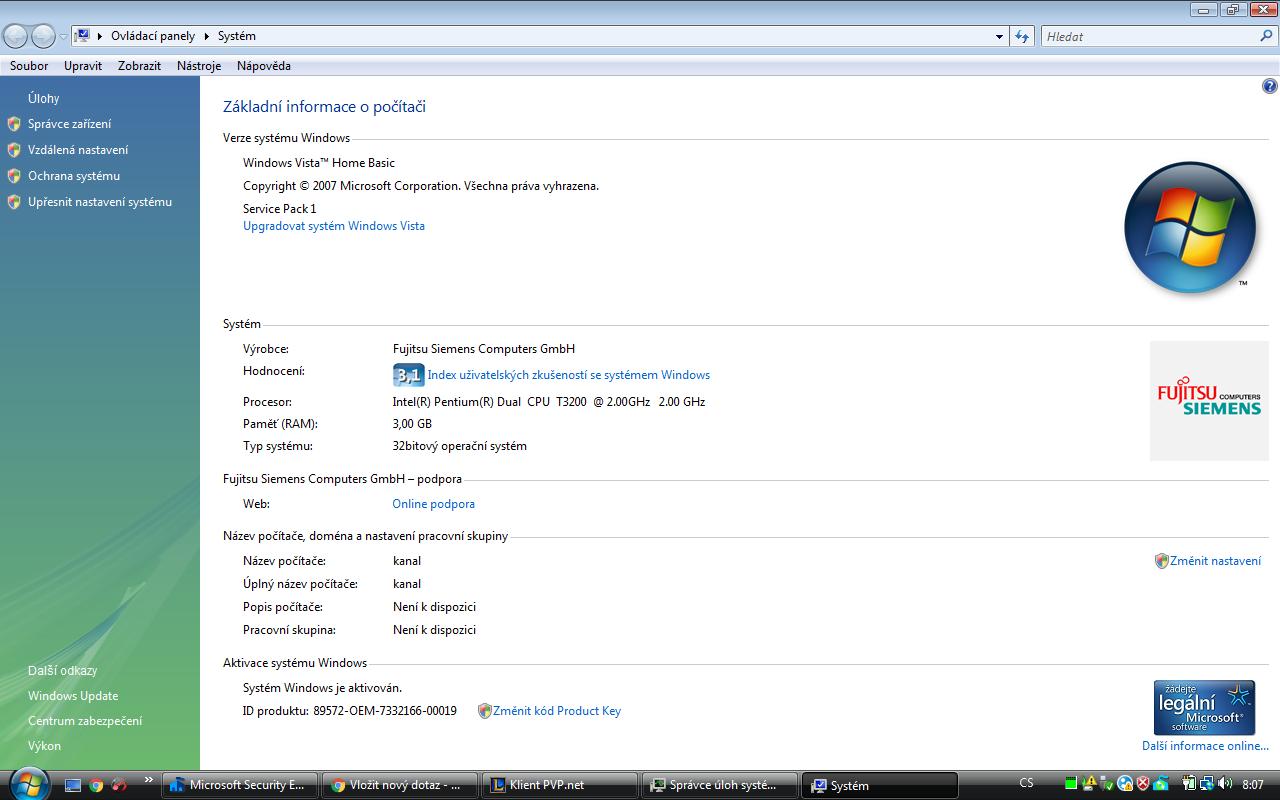
Task: Click the network connection tray icon
Action: coord(1207,784)
